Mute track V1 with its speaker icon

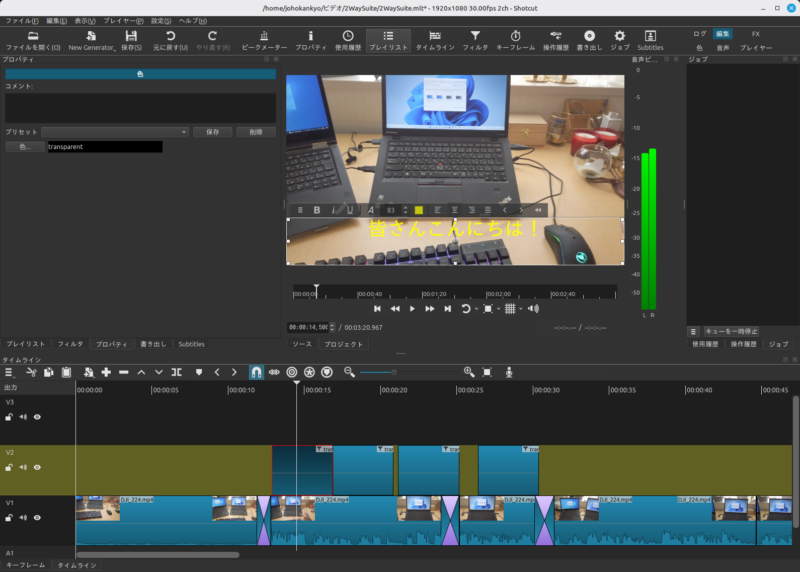[x=23, y=518]
